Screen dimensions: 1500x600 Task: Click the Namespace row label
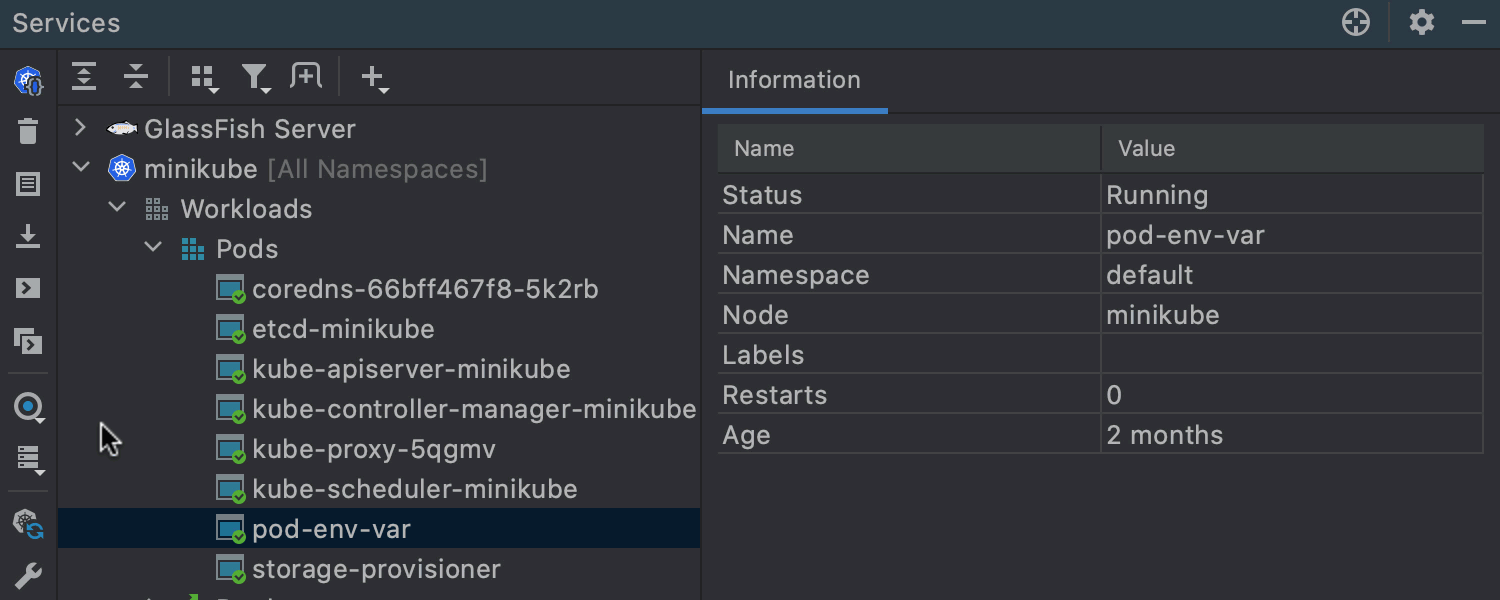point(796,275)
